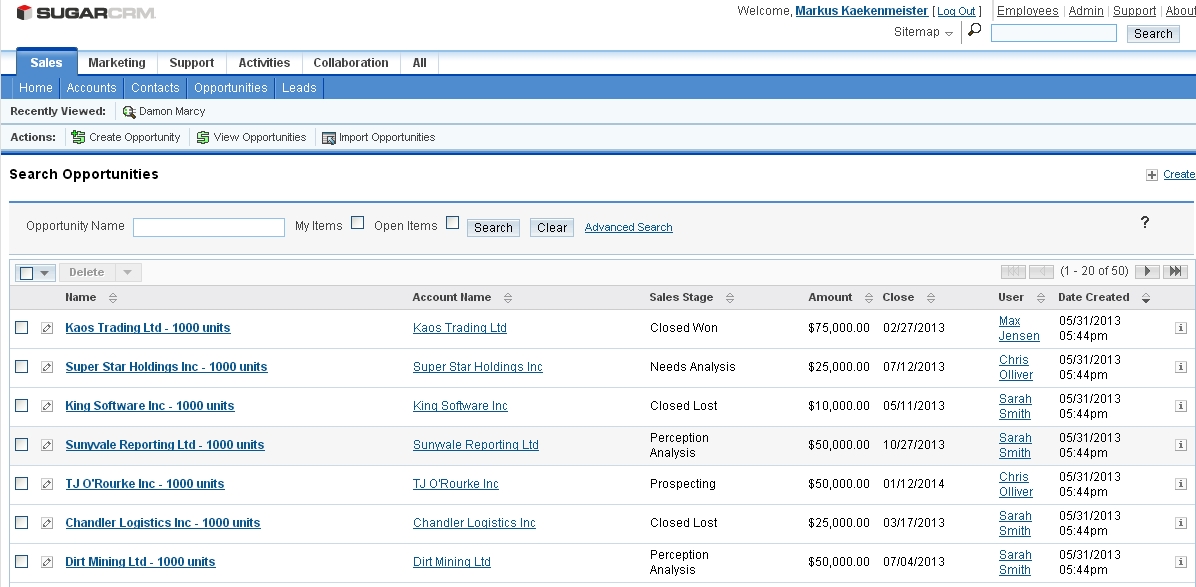Show info details for King Software Inc row

pyautogui.click(x=1181, y=406)
